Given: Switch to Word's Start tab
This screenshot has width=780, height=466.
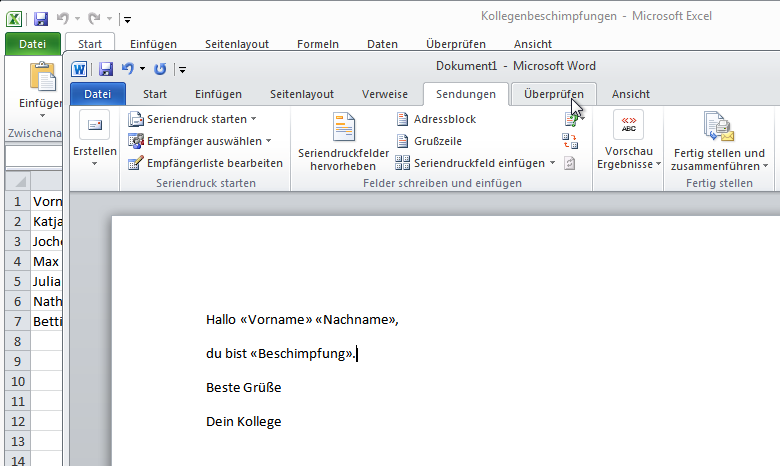Looking at the screenshot, I should 155,94.
